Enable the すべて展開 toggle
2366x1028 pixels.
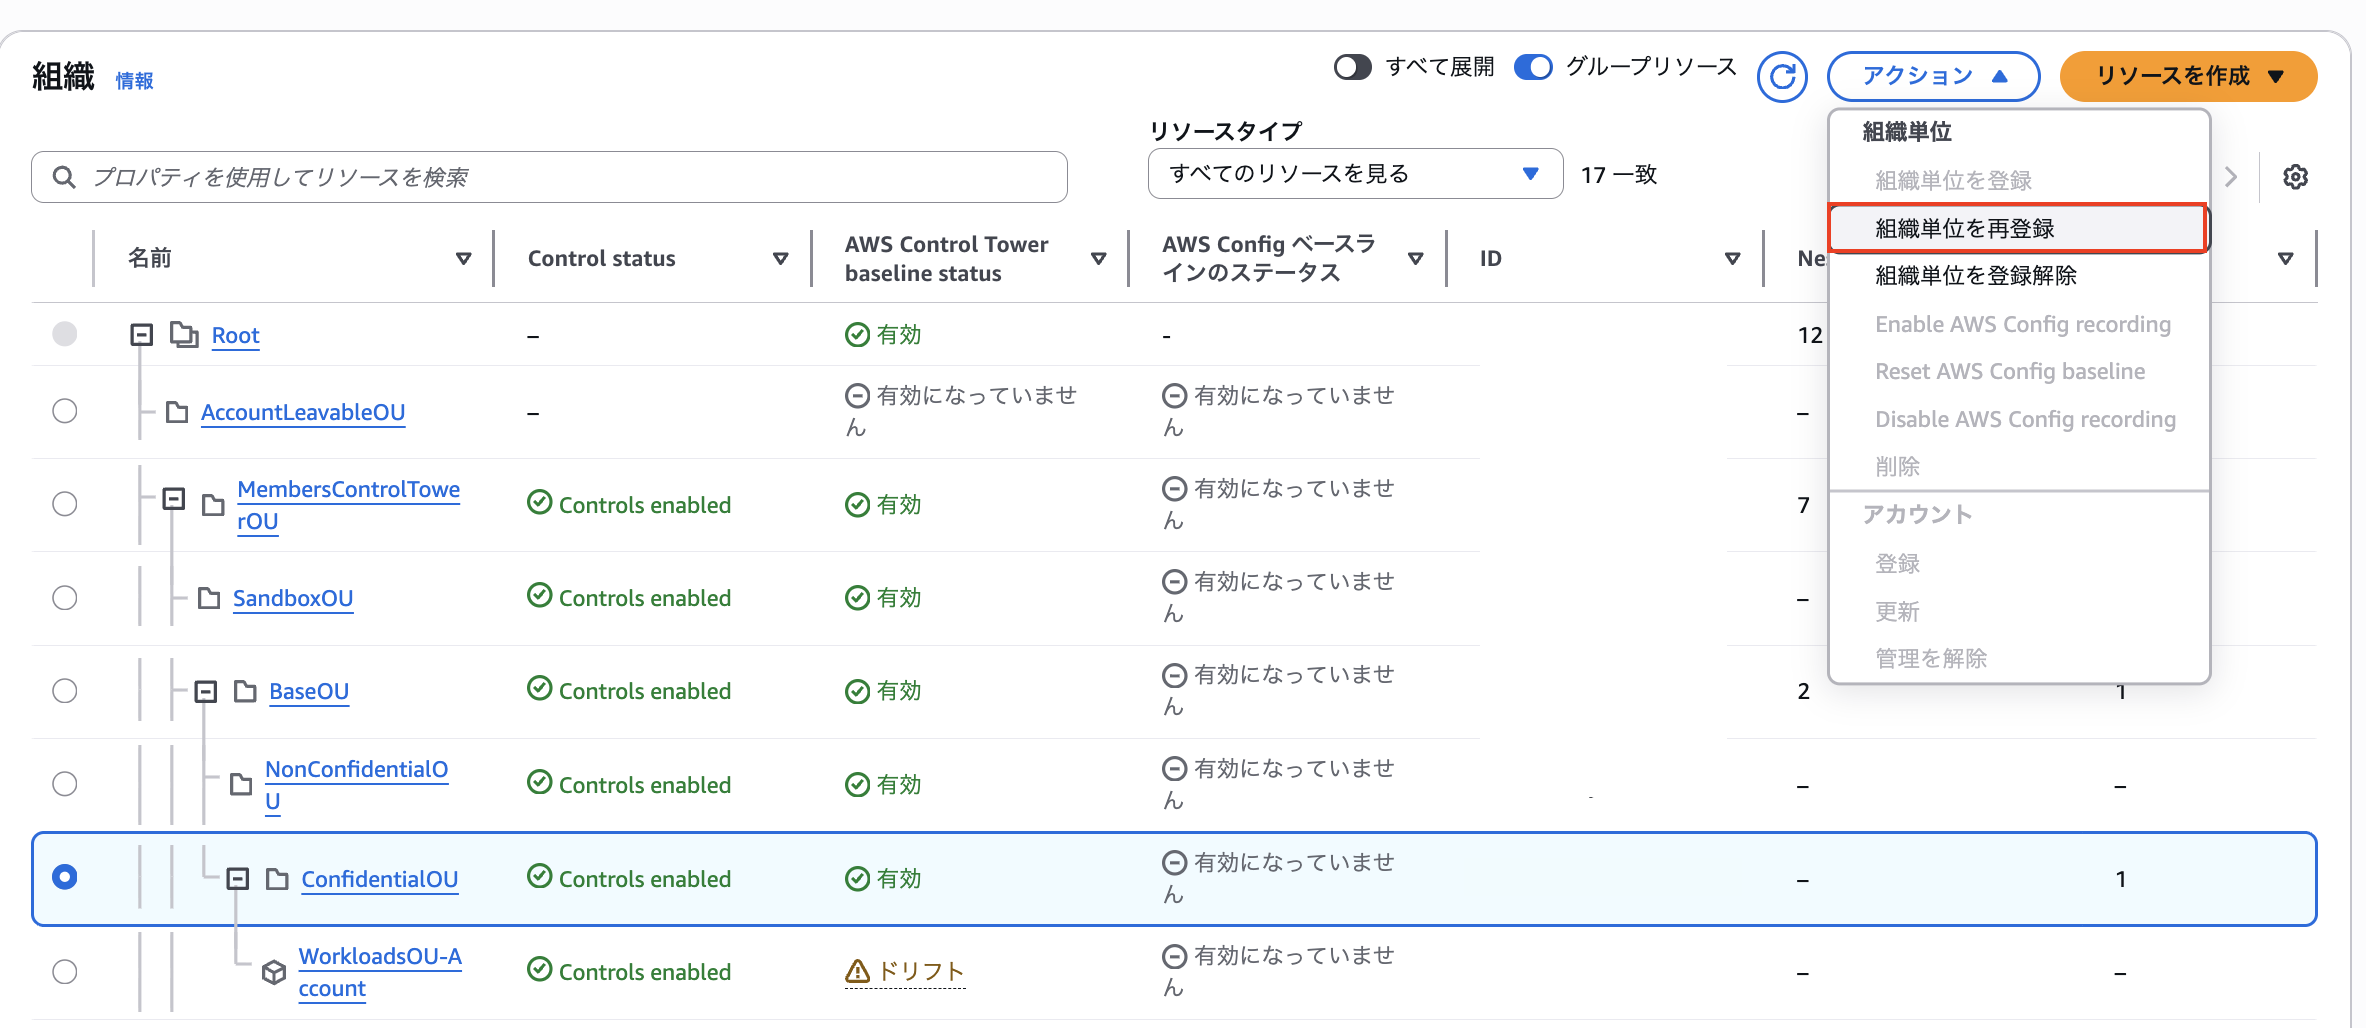(1354, 66)
